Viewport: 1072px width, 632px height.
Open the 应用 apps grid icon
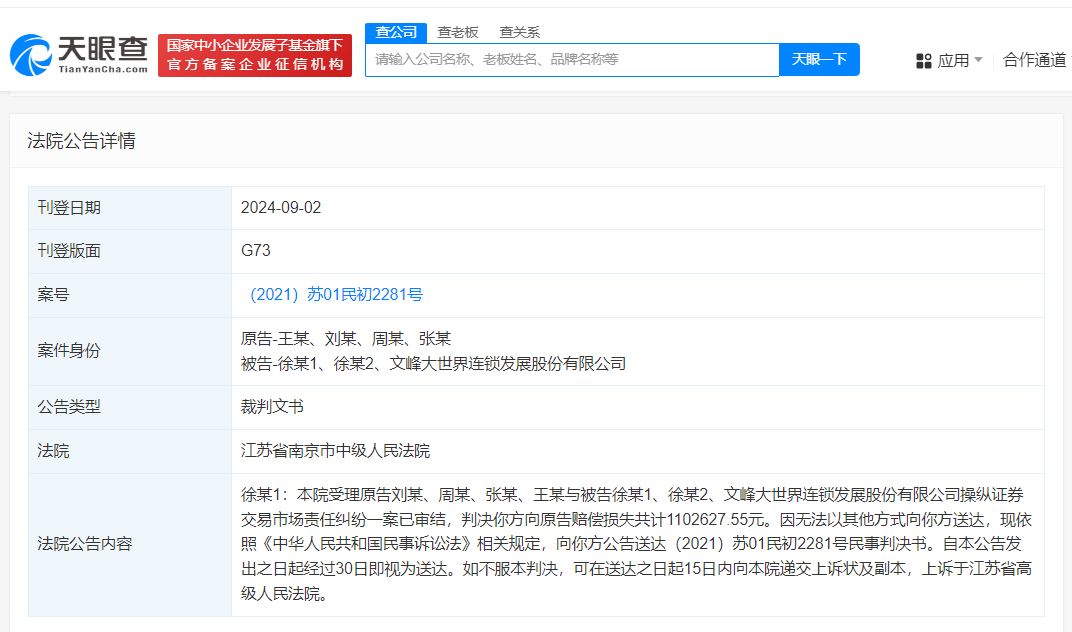(x=923, y=60)
